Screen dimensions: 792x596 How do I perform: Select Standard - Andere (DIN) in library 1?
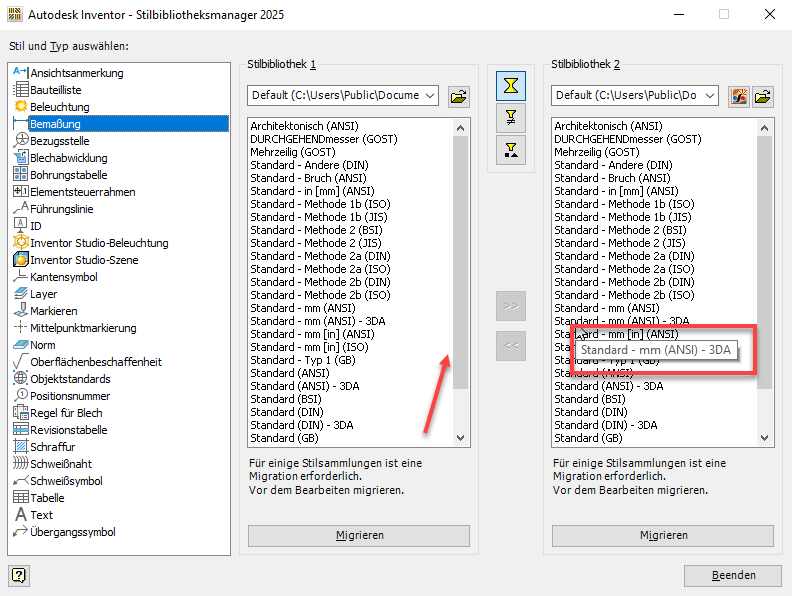click(309, 165)
